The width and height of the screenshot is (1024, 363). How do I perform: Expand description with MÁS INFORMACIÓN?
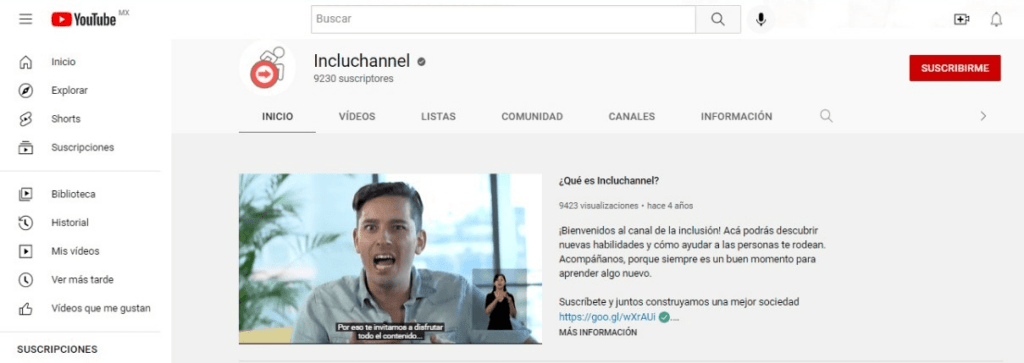tap(598, 332)
